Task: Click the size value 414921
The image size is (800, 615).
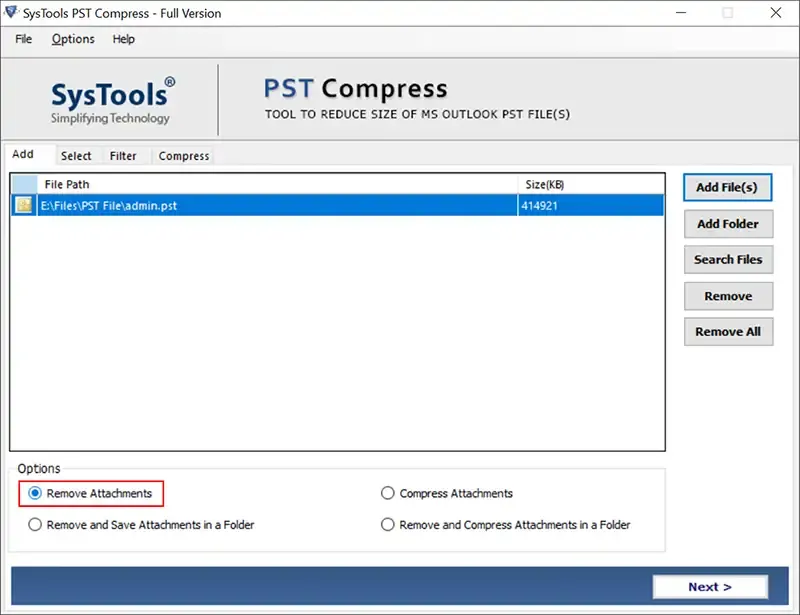Action: (539, 206)
